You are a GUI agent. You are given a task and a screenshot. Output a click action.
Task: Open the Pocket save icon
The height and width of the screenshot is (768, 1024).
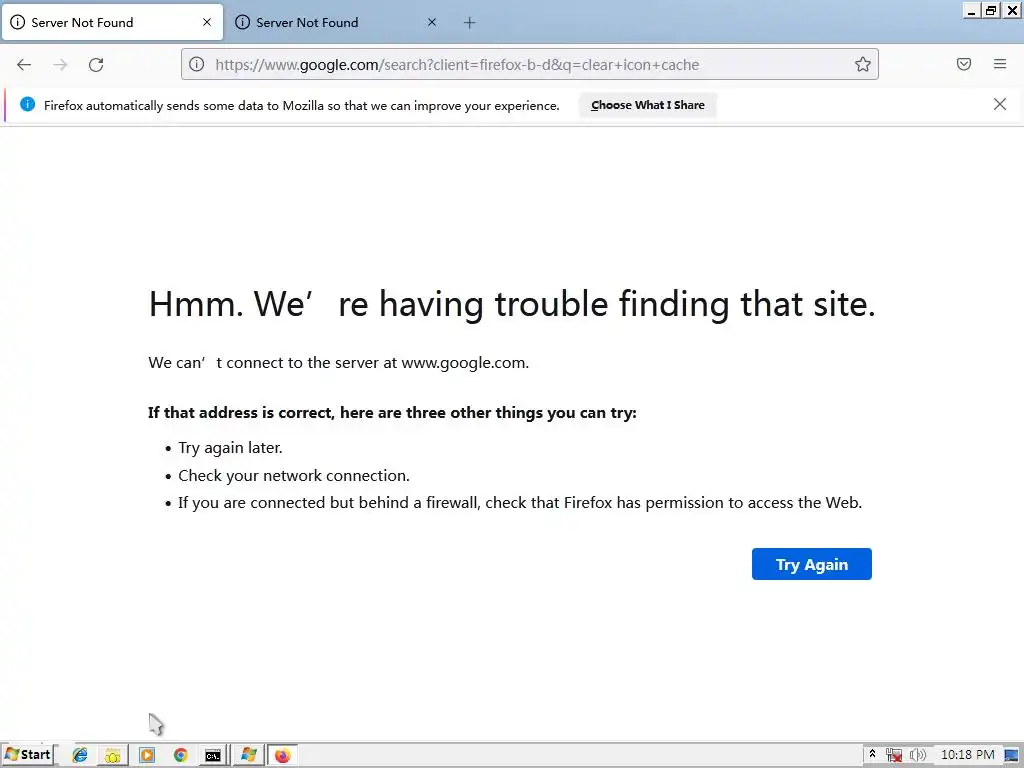coord(964,64)
